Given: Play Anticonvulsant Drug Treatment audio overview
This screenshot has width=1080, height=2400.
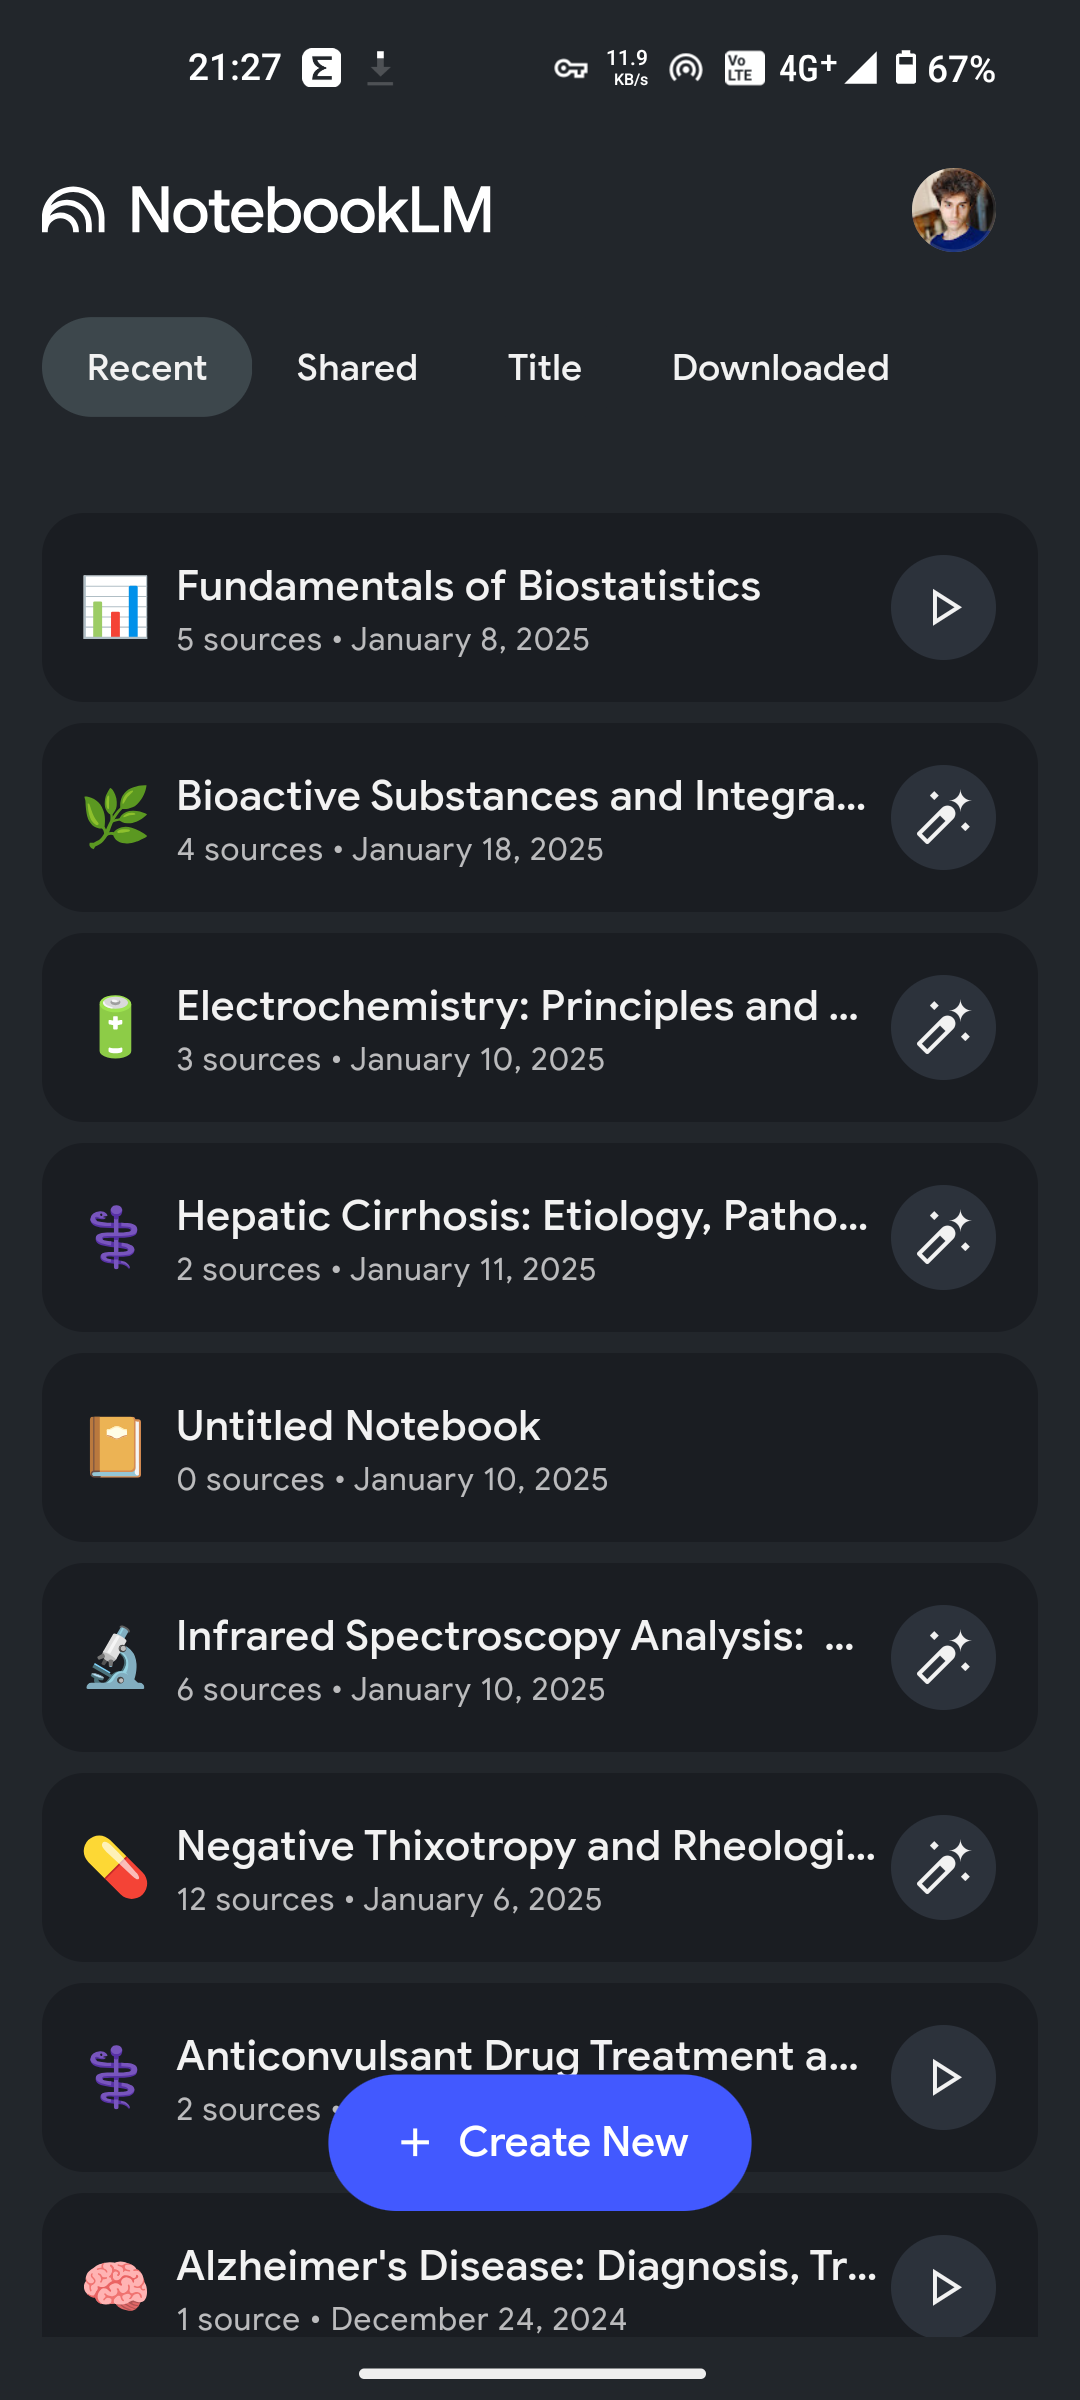Looking at the screenshot, I should pyautogui.click(x=943, y=2077).
